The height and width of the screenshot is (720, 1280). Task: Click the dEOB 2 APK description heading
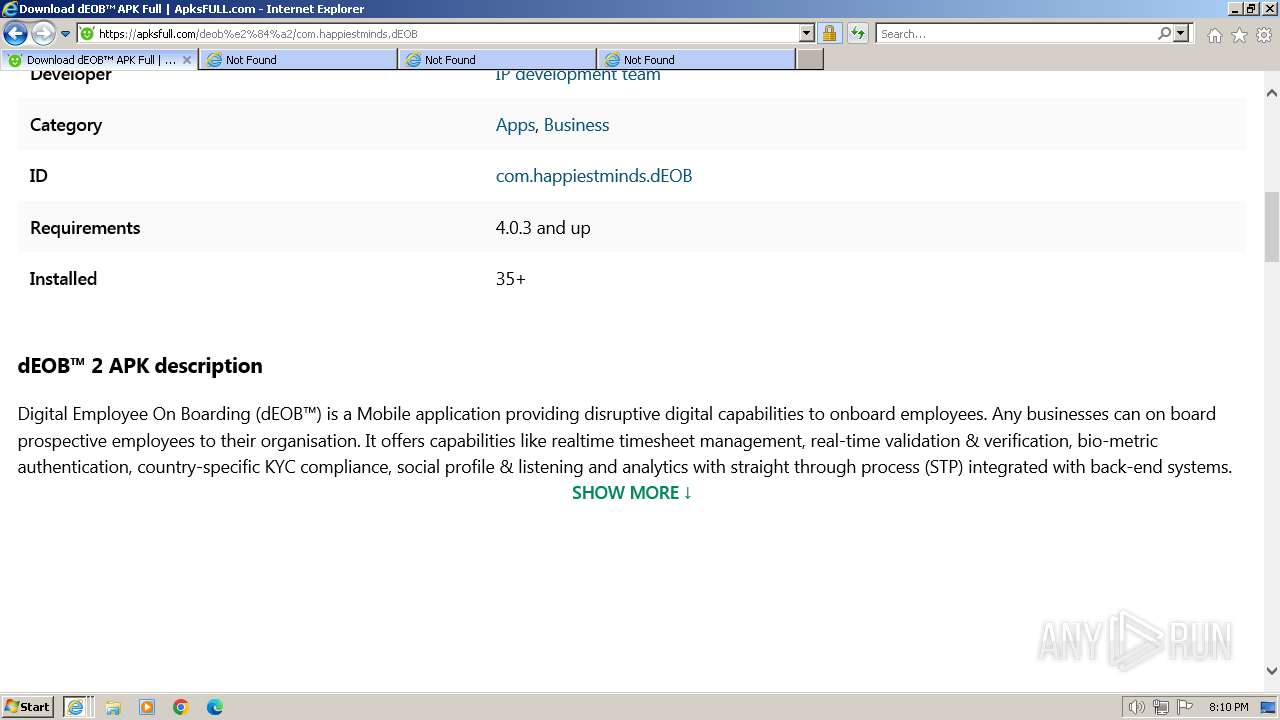click(x=140, y=366)
